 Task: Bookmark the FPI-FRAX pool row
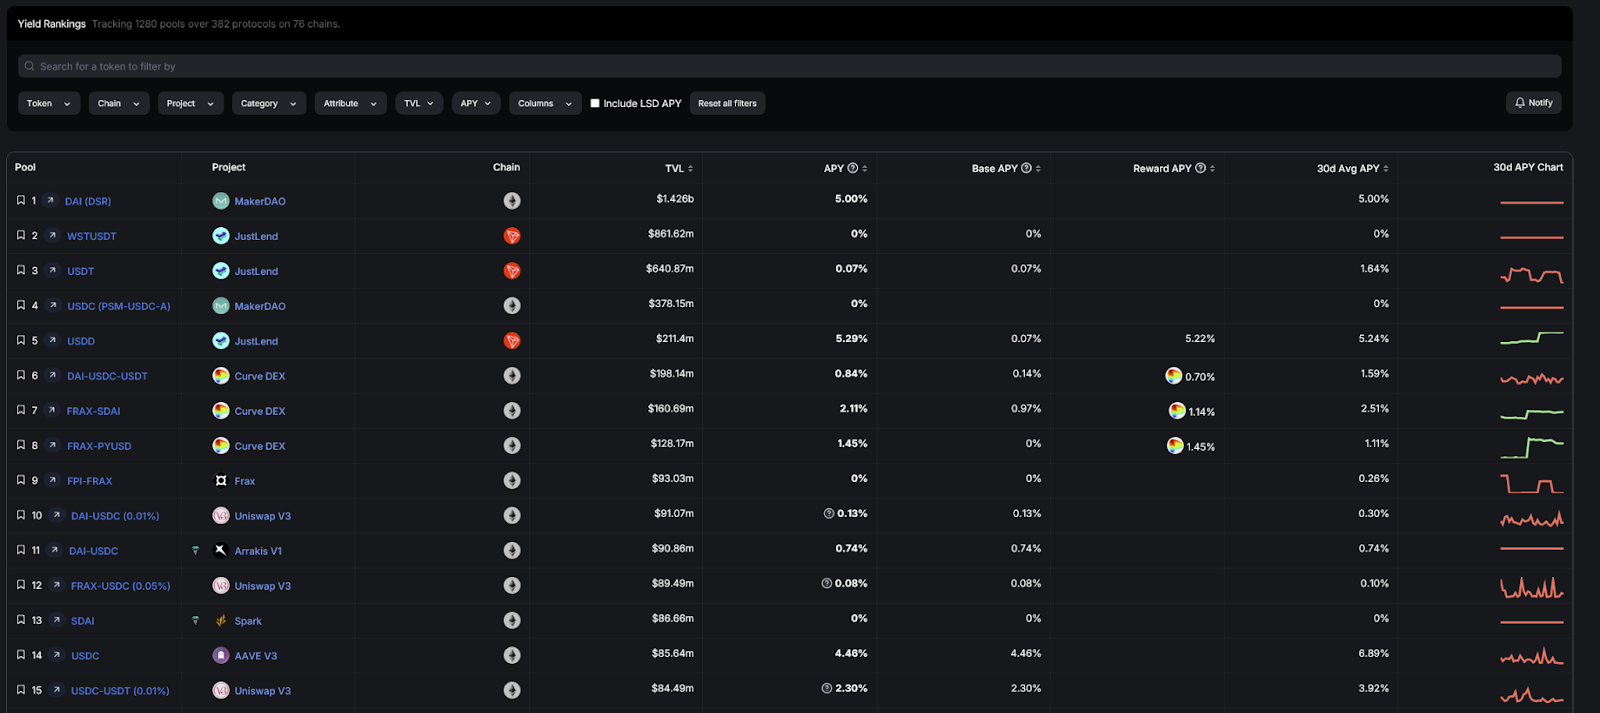click(20, 480)
